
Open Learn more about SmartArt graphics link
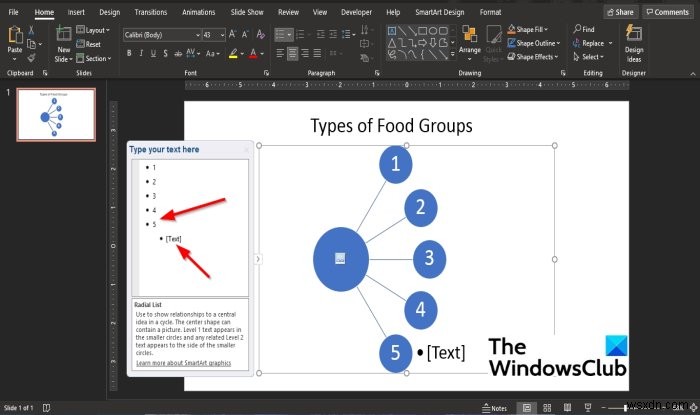183,363
